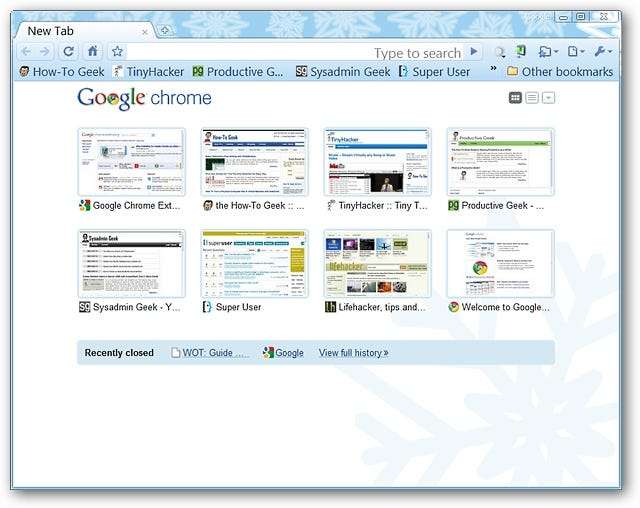The width and height of the screenshot is (640, 508).
Task: Open the How-To Geek bookmark
Action: tap(62, 72)
